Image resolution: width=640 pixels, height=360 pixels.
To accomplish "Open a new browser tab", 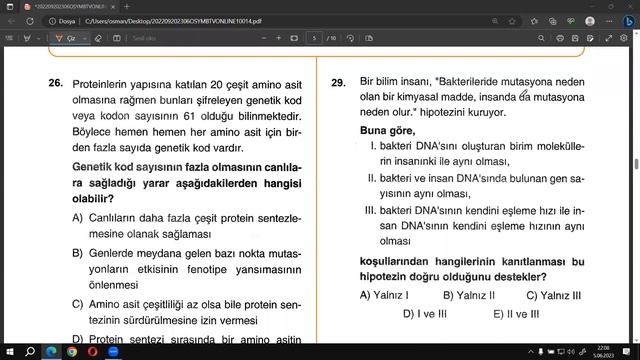I will click(x=127, y=7).
